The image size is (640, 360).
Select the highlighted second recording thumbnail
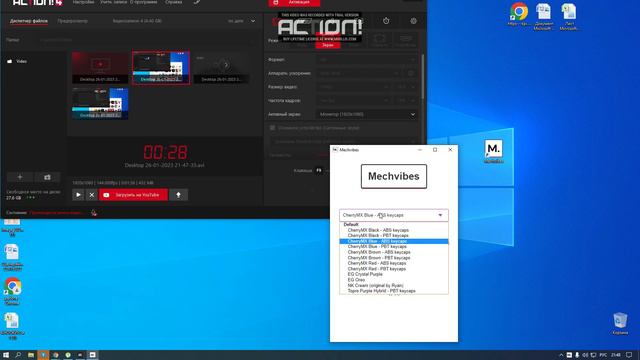coord(161,68)
